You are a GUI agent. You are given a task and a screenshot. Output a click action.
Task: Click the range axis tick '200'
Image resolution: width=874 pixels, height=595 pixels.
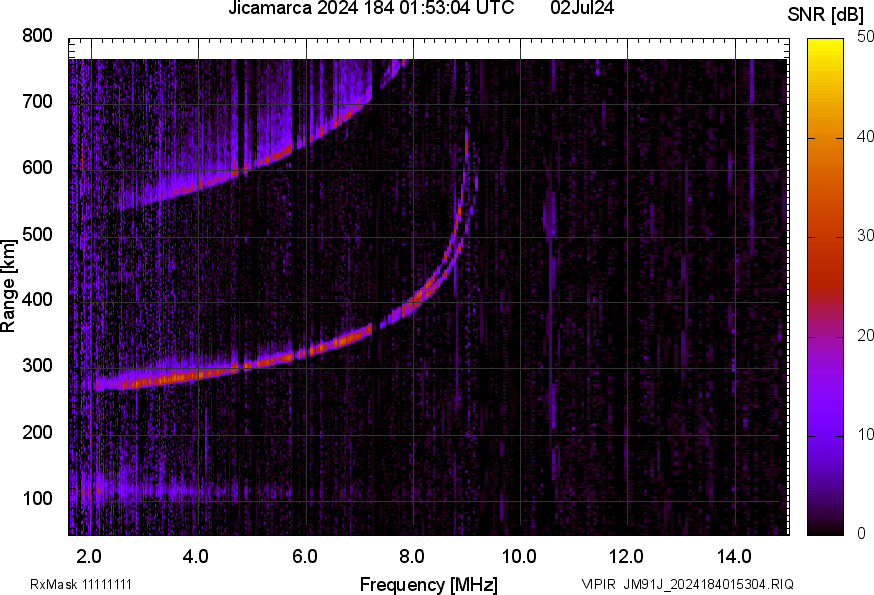37,432
